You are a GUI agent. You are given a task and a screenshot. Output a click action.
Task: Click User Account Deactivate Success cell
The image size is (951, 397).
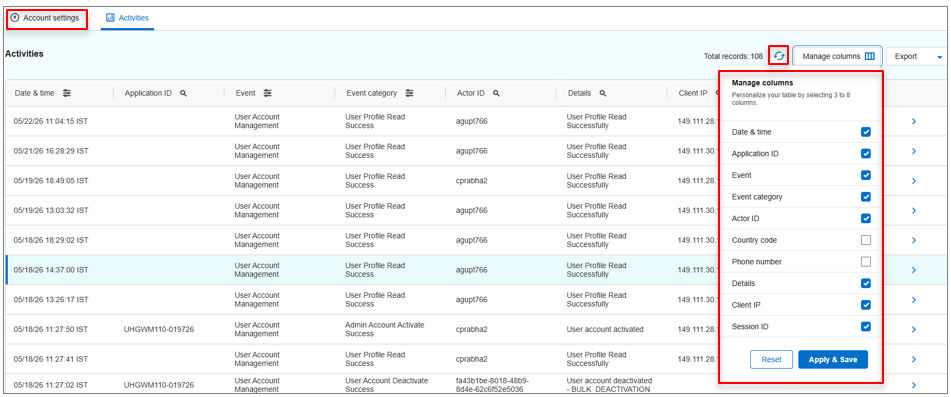(386, 385)
